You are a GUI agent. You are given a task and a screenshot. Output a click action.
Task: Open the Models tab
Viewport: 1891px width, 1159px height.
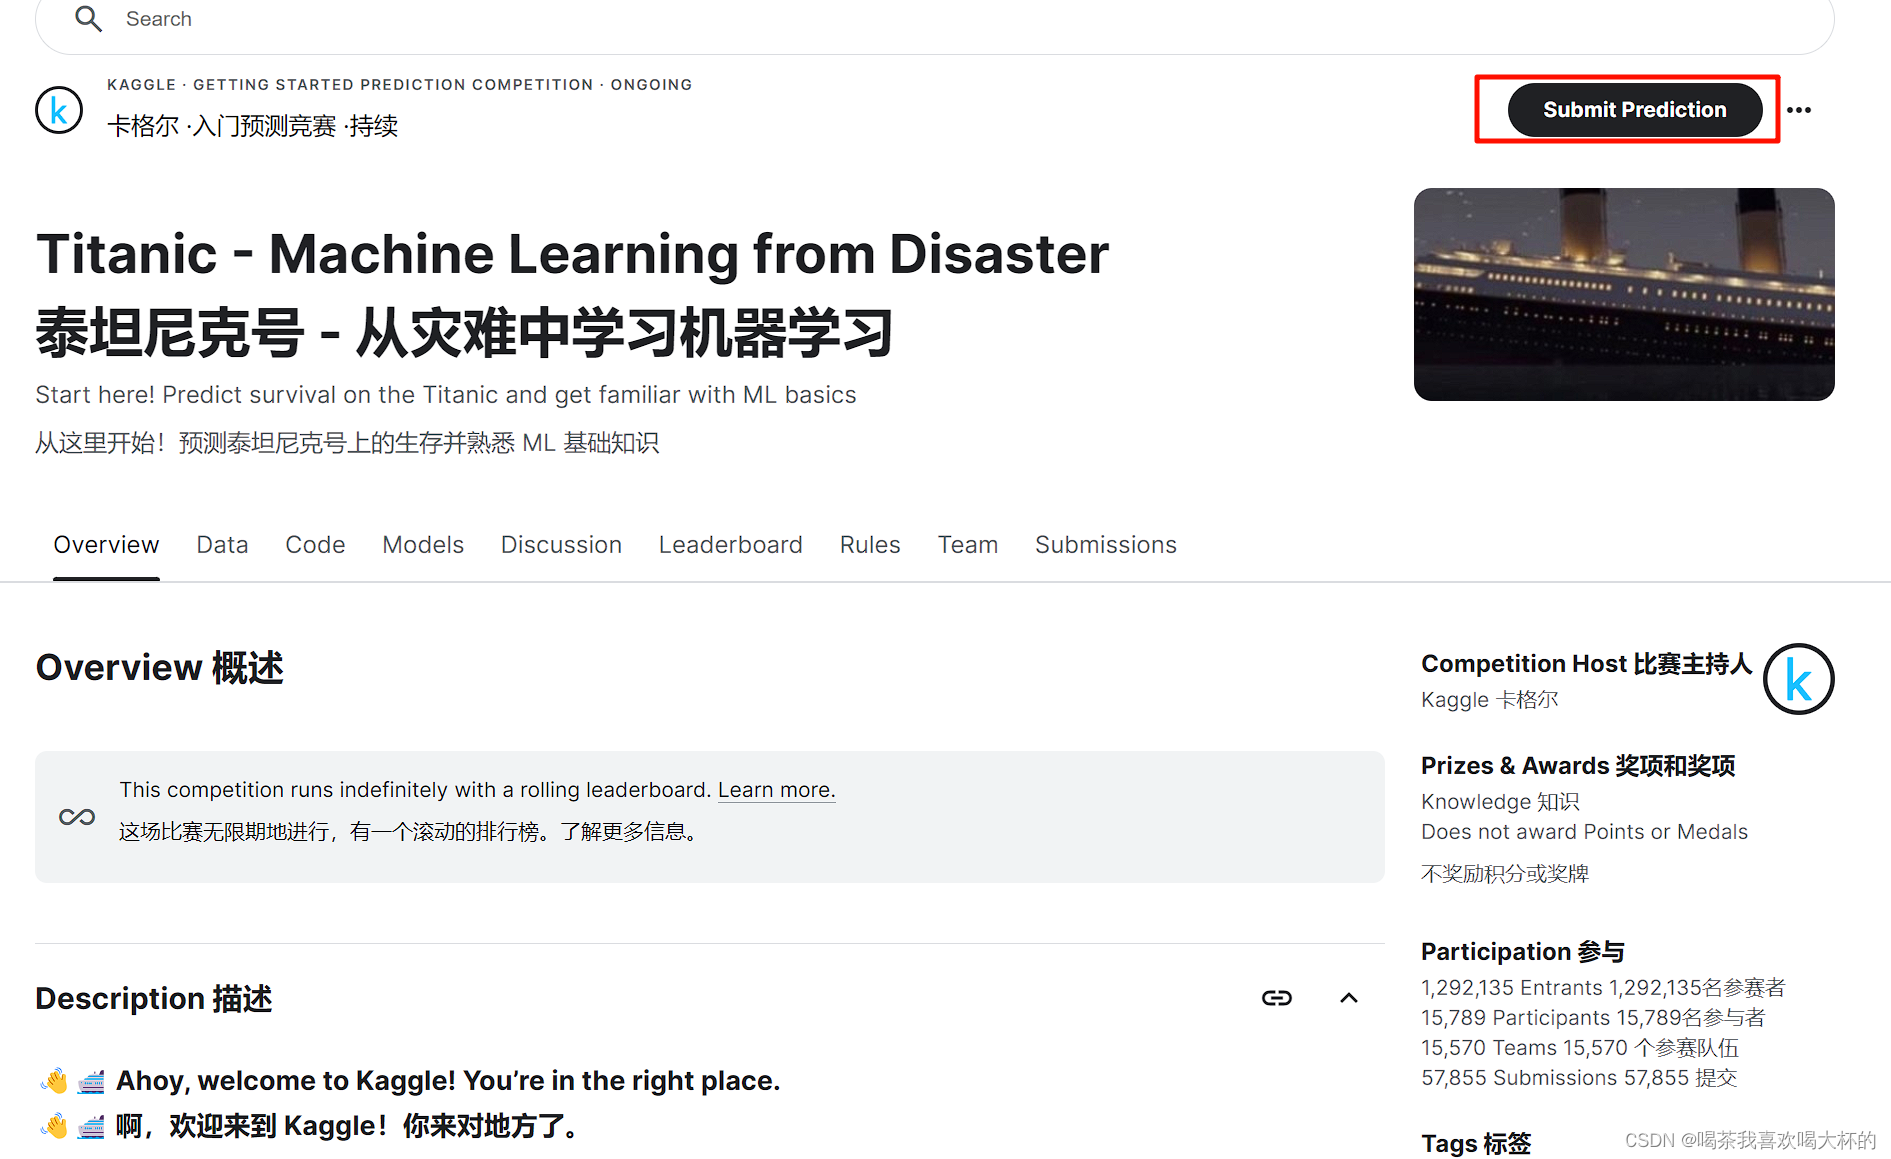tap(423, 545)
